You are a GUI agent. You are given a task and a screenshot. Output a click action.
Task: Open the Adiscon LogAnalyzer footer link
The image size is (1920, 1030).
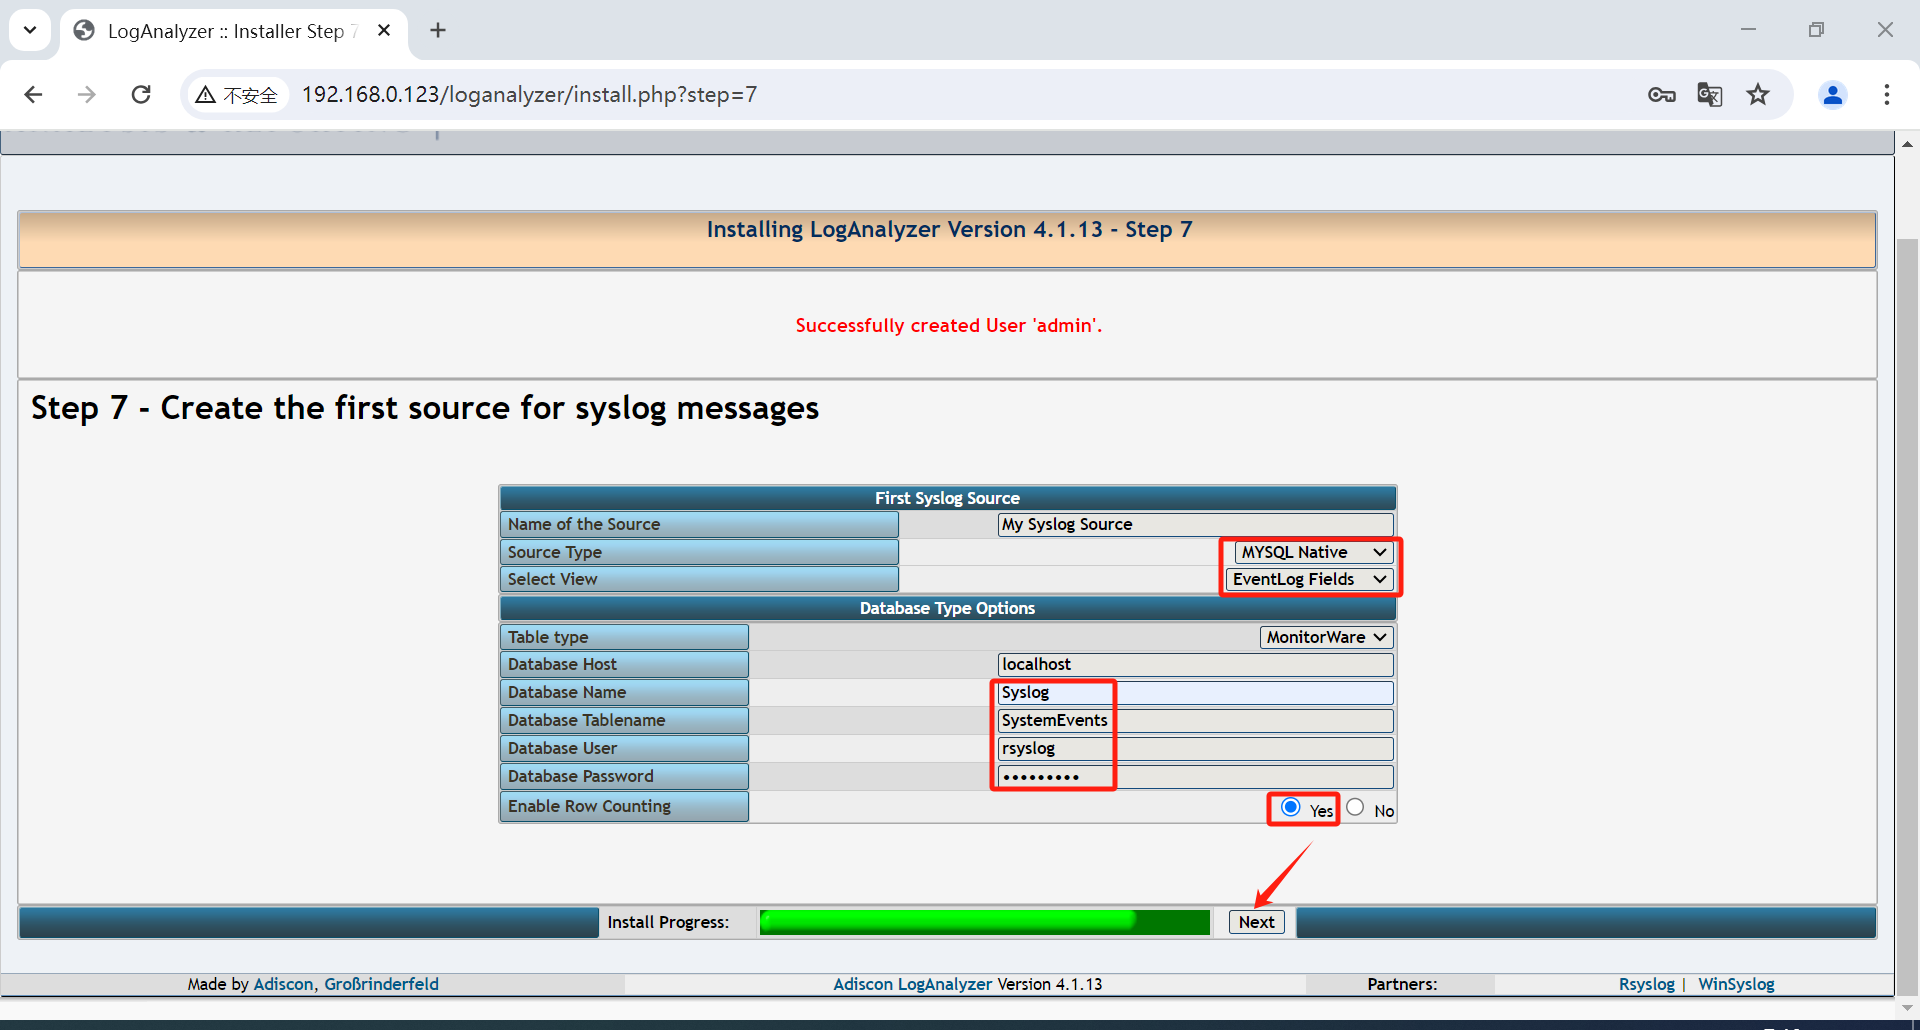pyautogui.click(x=913, y=984)
